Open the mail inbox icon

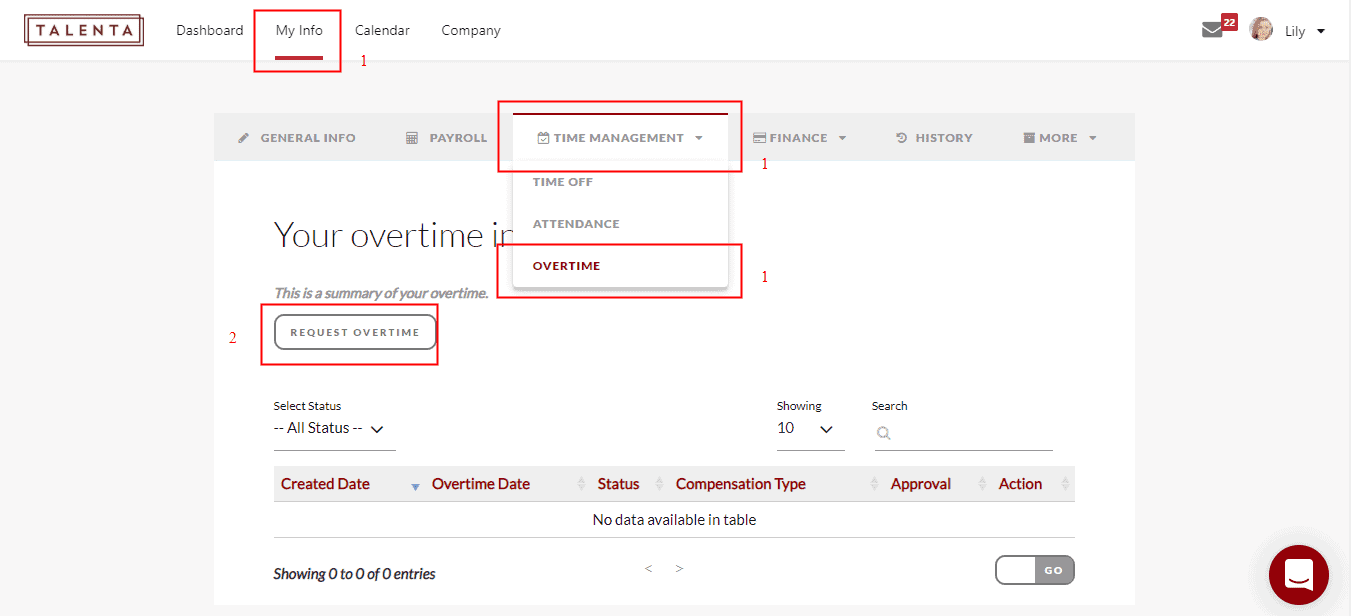(x=1212, y=30)
